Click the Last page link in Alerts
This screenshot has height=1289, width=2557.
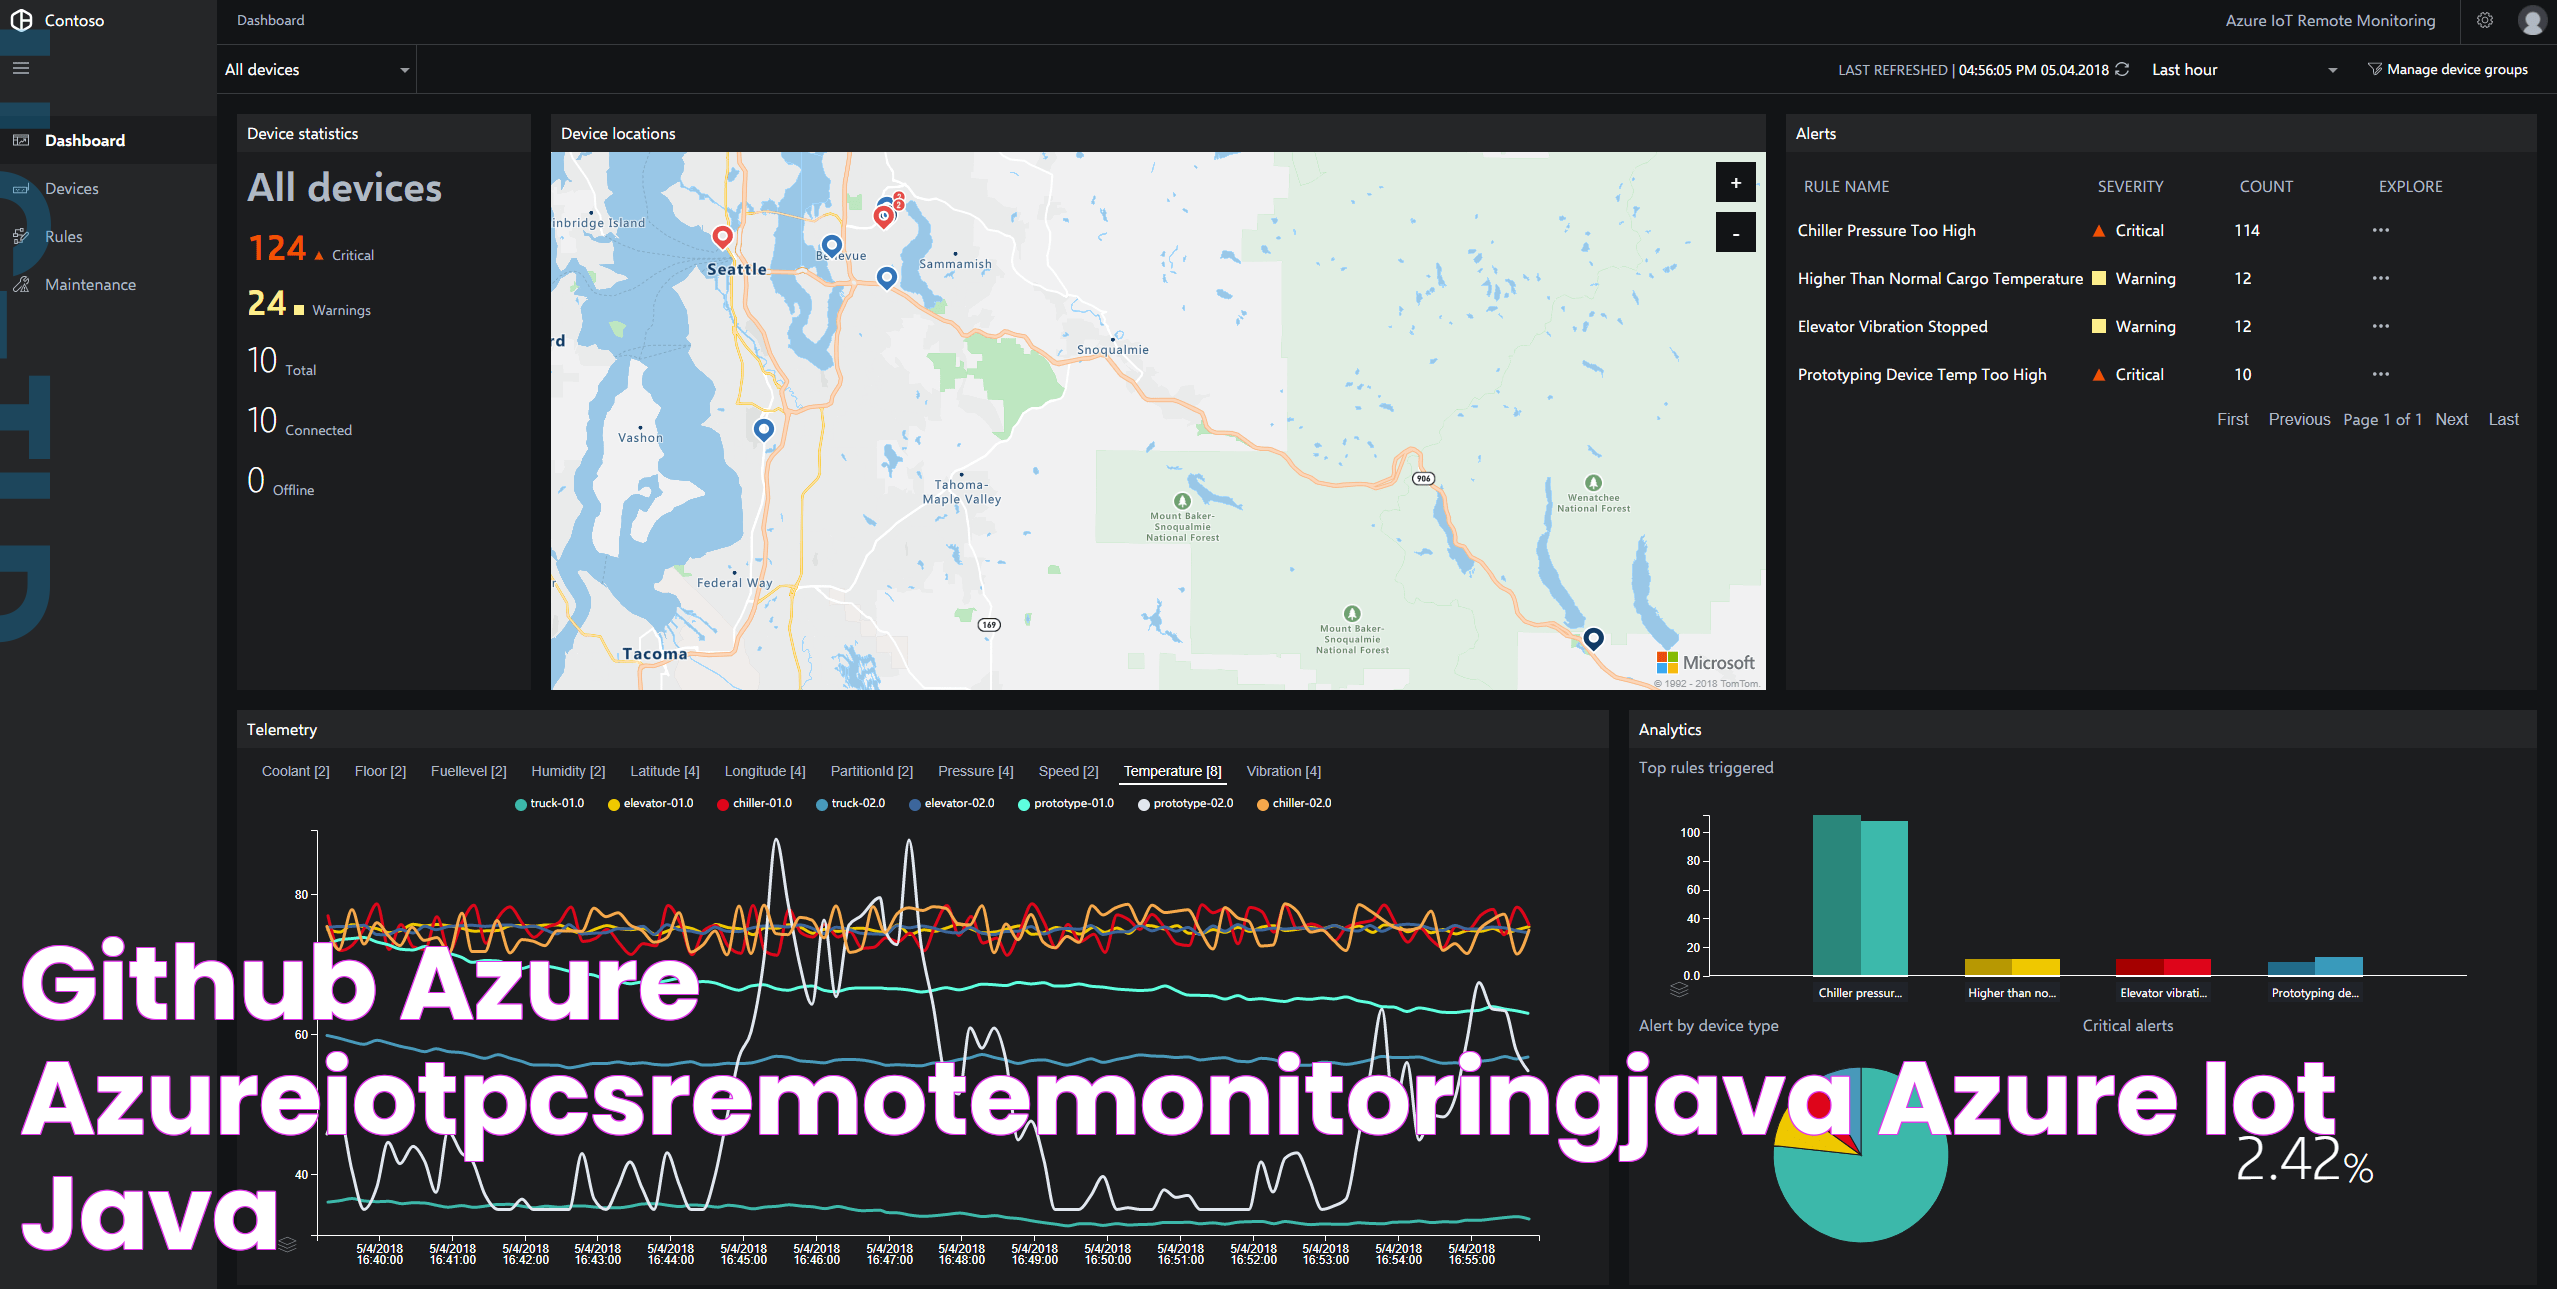2503,419
